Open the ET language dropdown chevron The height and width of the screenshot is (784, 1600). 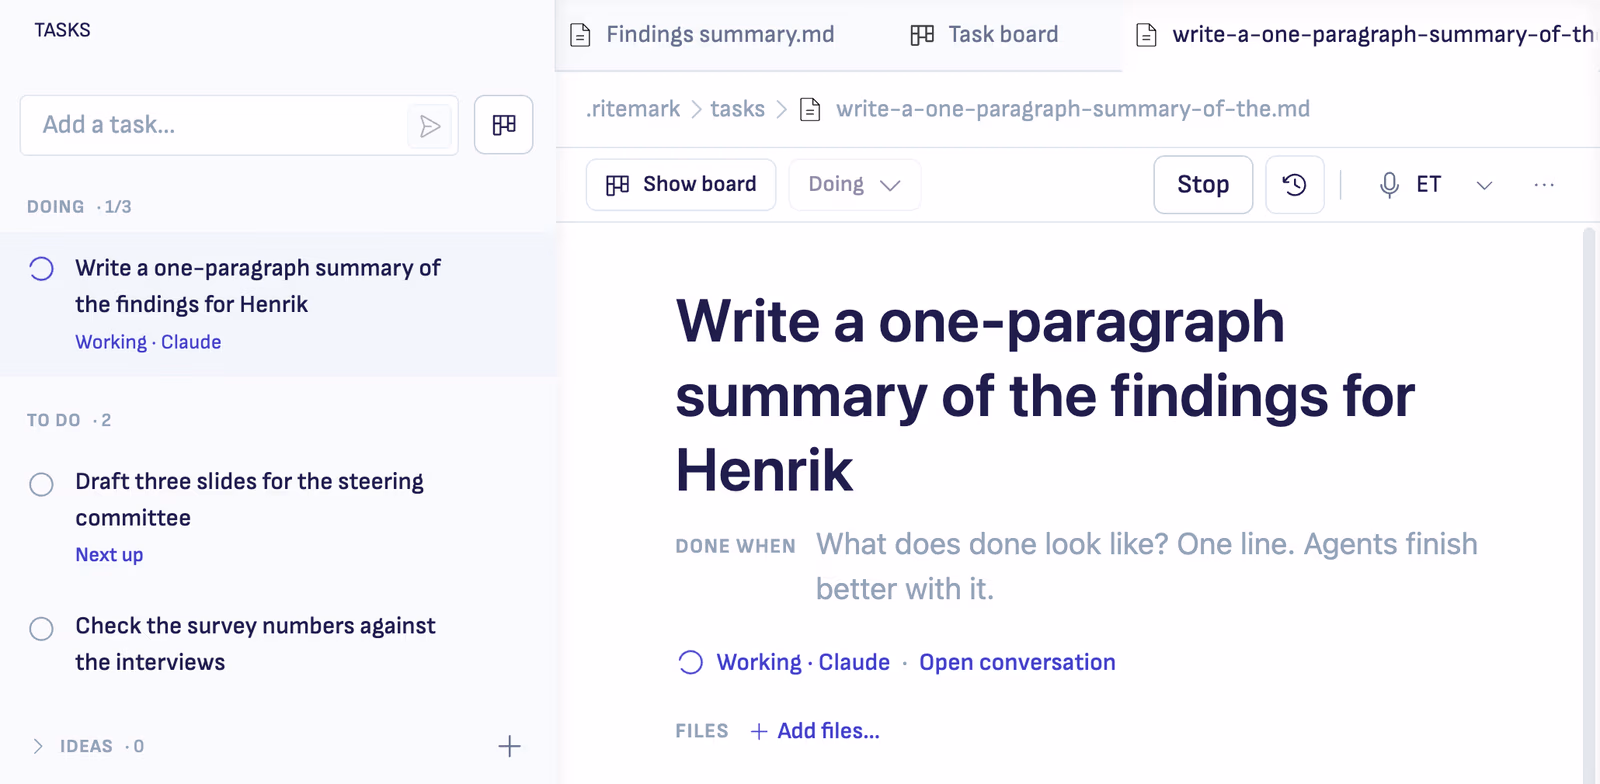click(1485, 185)
